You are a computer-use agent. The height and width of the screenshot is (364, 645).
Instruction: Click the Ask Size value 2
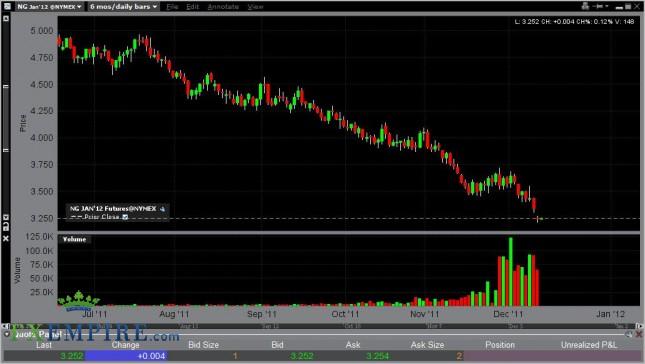tap(459, 355)
